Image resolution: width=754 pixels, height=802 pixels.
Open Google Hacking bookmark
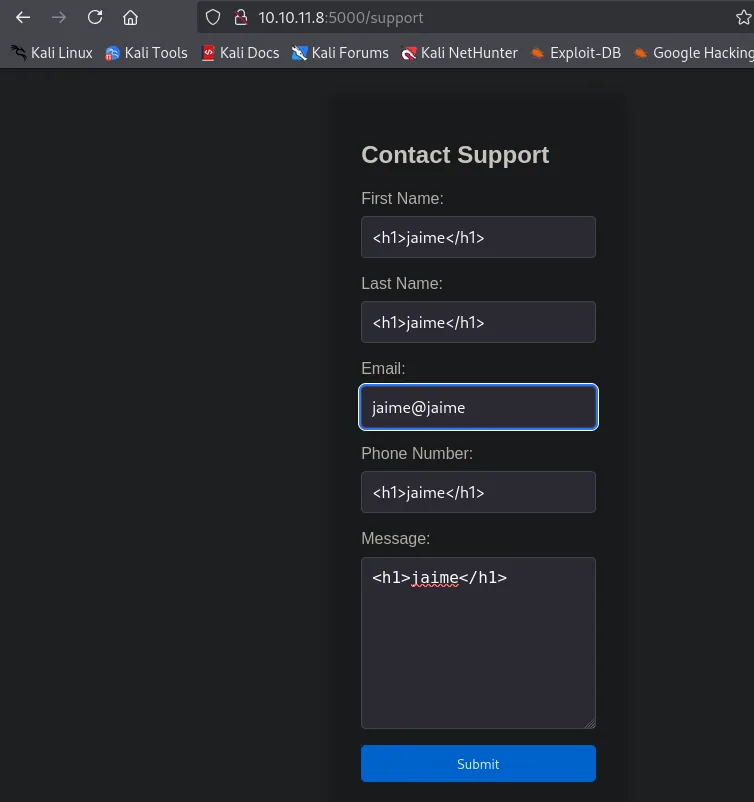(x=694, y=53)
